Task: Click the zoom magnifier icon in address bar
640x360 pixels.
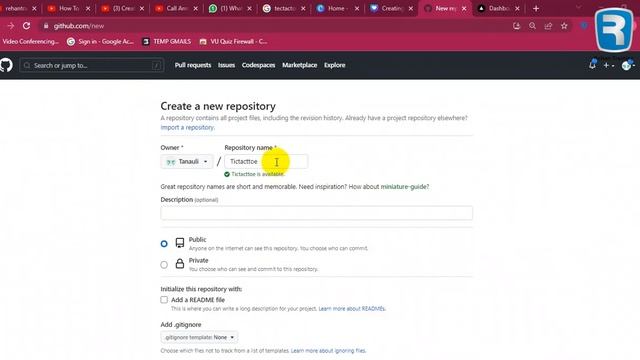Action: (532, 26)
